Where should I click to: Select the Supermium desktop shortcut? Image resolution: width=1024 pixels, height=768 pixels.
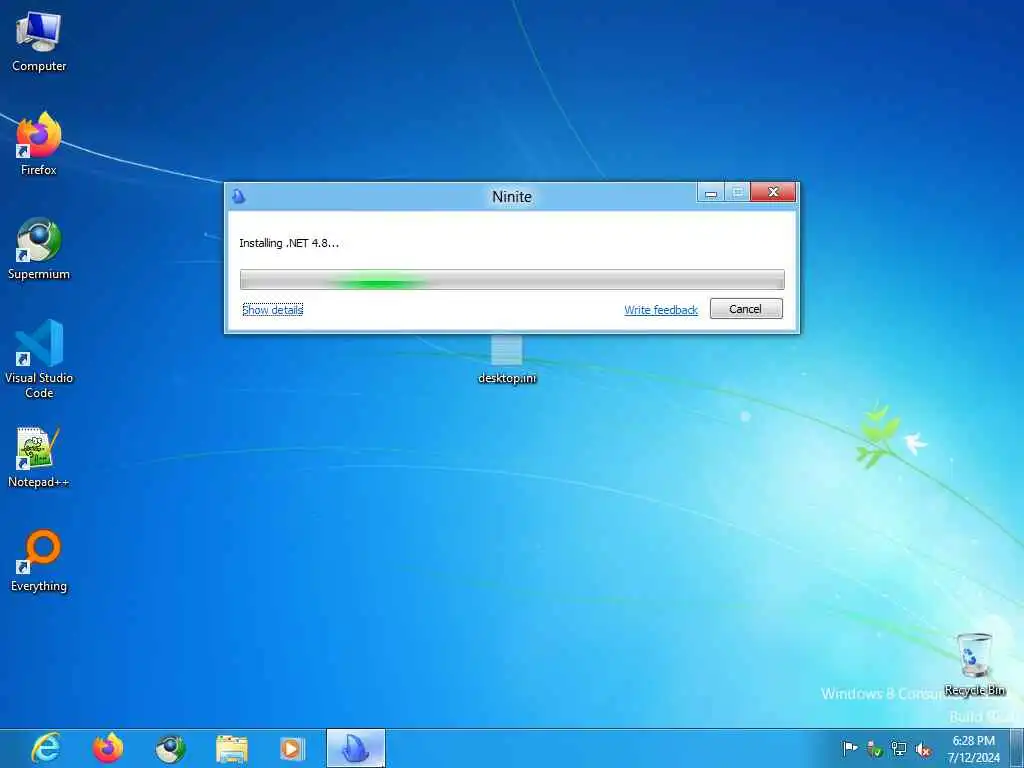[39, 248]
